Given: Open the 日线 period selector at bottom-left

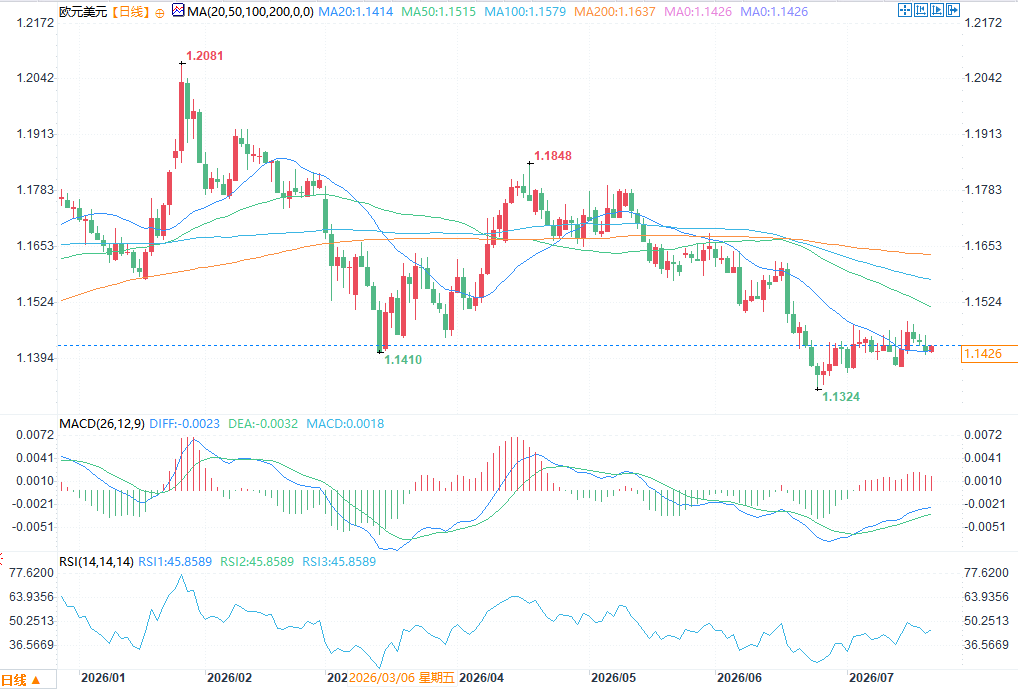Looking at the screenshot, I should pyautogui.click(x=21, y=680).
